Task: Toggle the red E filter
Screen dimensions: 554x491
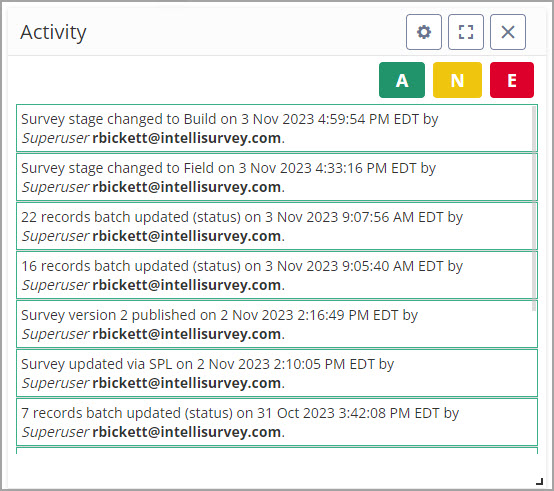Action: click(512, 80)
